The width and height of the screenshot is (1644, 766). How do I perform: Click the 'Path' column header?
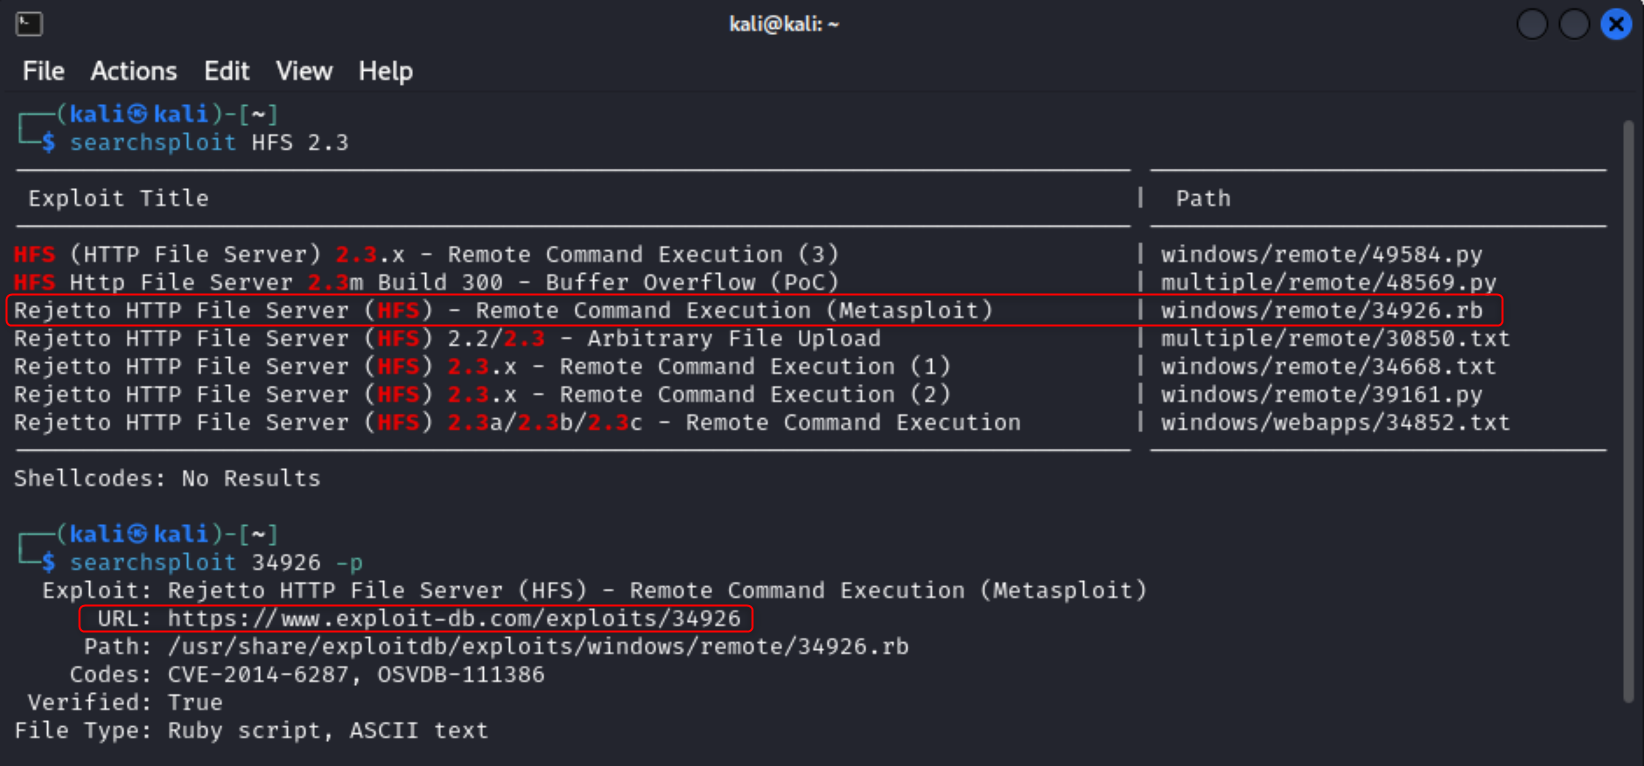click(x=1203, y=199)
